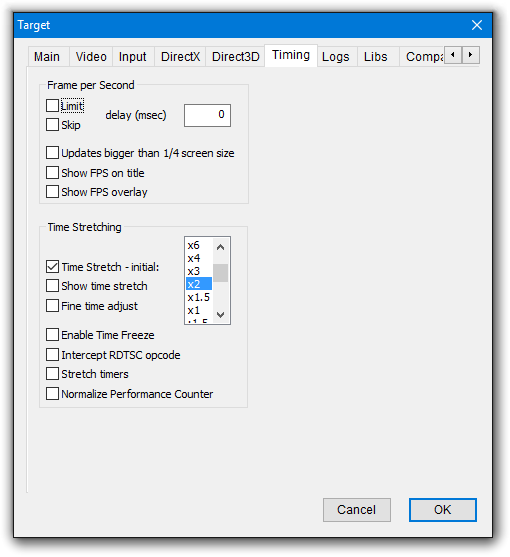Enable the Limit FPS checkbox
510x557 pixels.
click(x=52, y=106)
